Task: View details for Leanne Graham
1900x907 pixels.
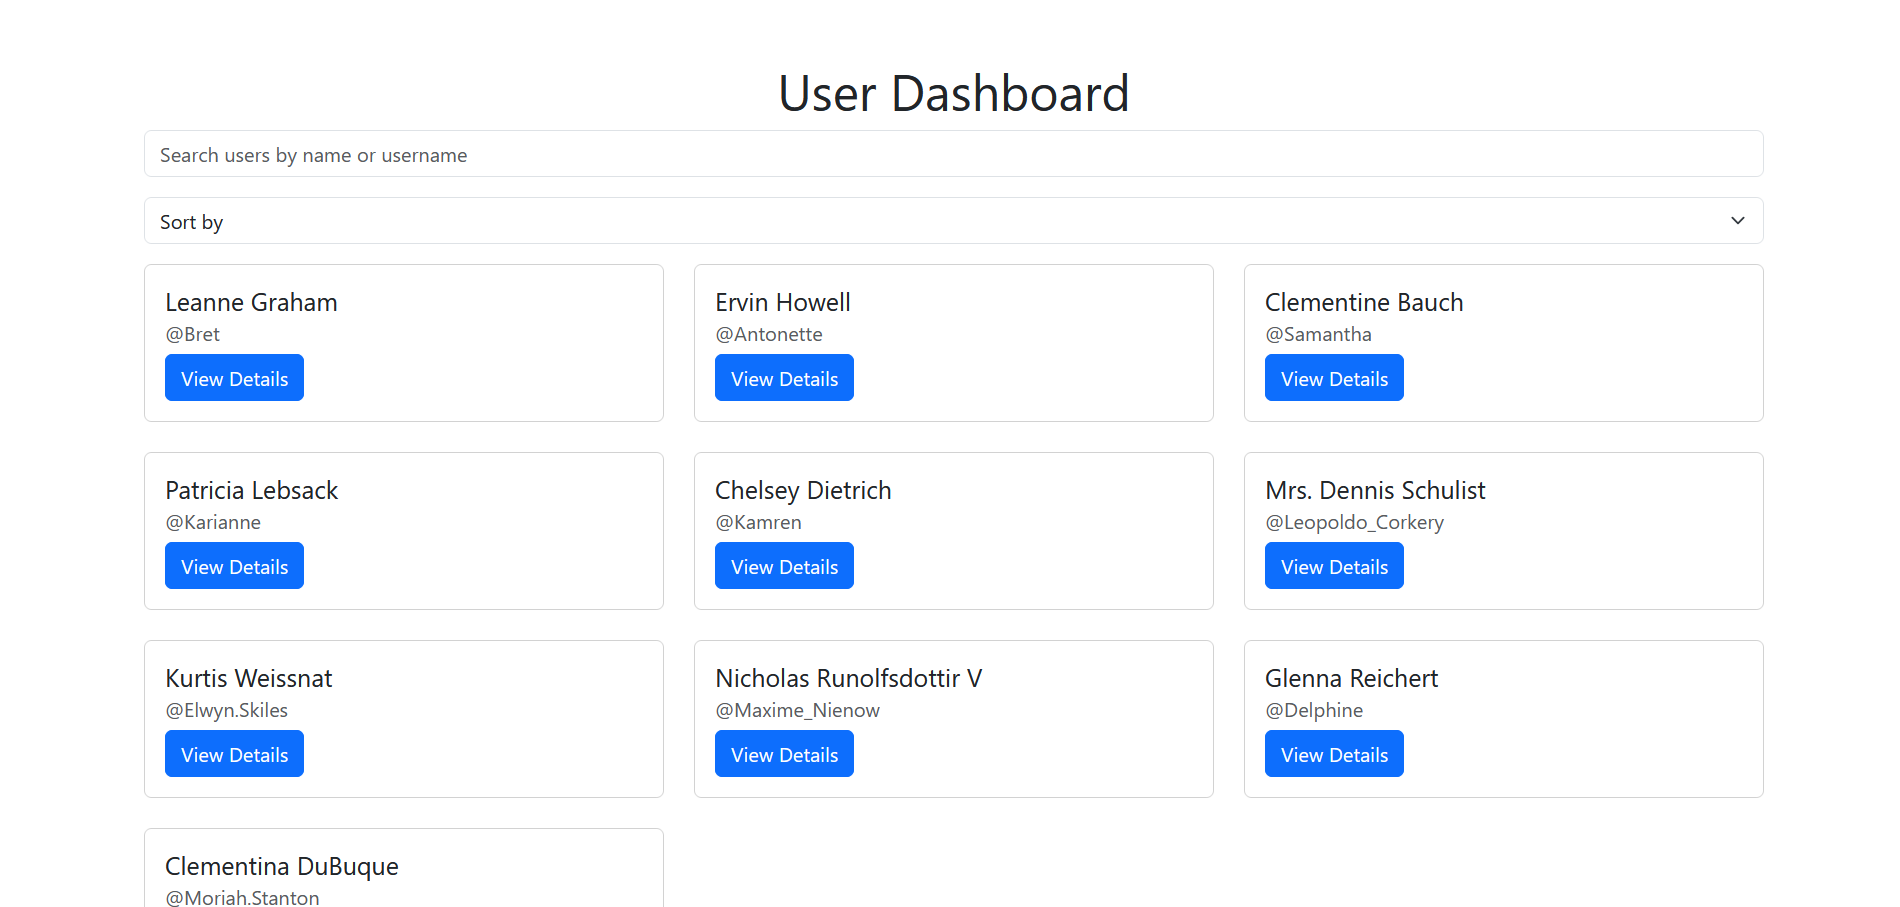Action: coord(234,378)
